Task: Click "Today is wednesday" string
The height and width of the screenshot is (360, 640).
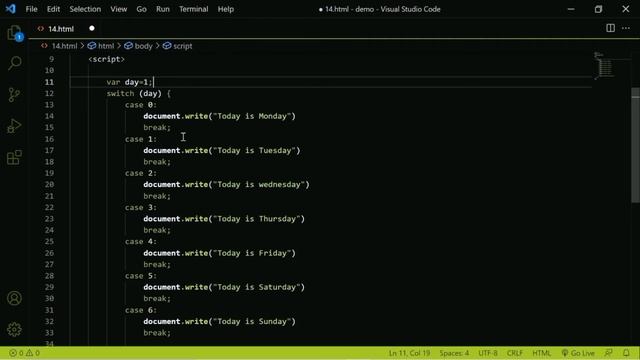Action: (259, 184)
